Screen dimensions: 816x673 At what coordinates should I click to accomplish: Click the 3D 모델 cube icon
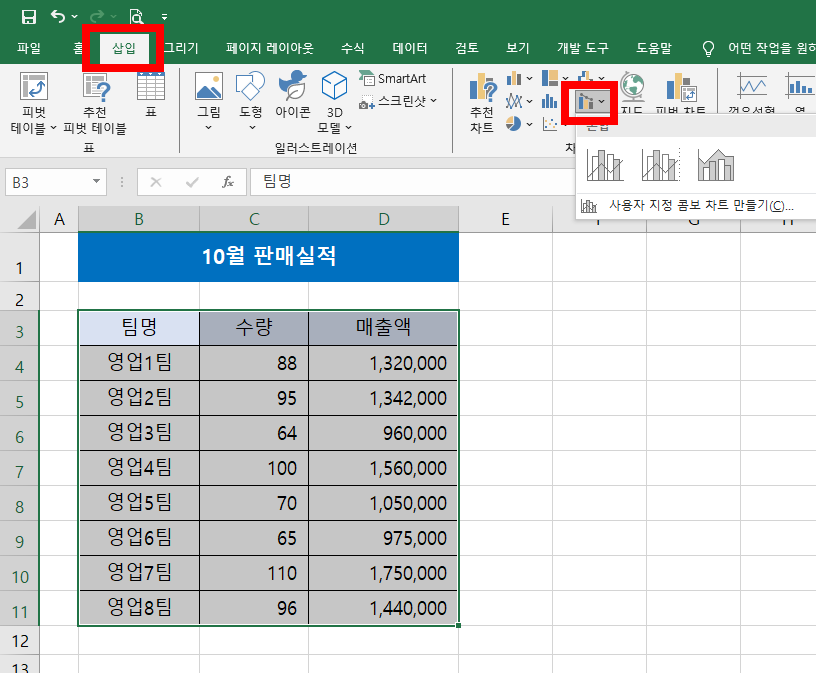click(x=334, y=86)
